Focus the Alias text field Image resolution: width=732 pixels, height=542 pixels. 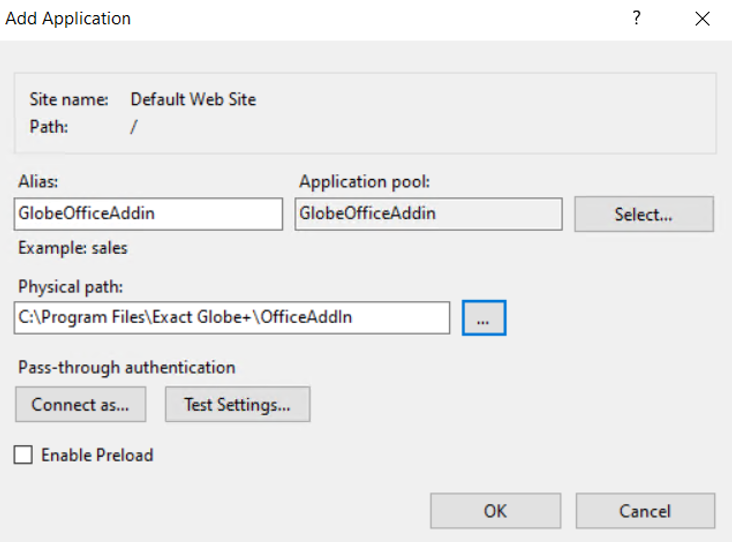(148, 214)
